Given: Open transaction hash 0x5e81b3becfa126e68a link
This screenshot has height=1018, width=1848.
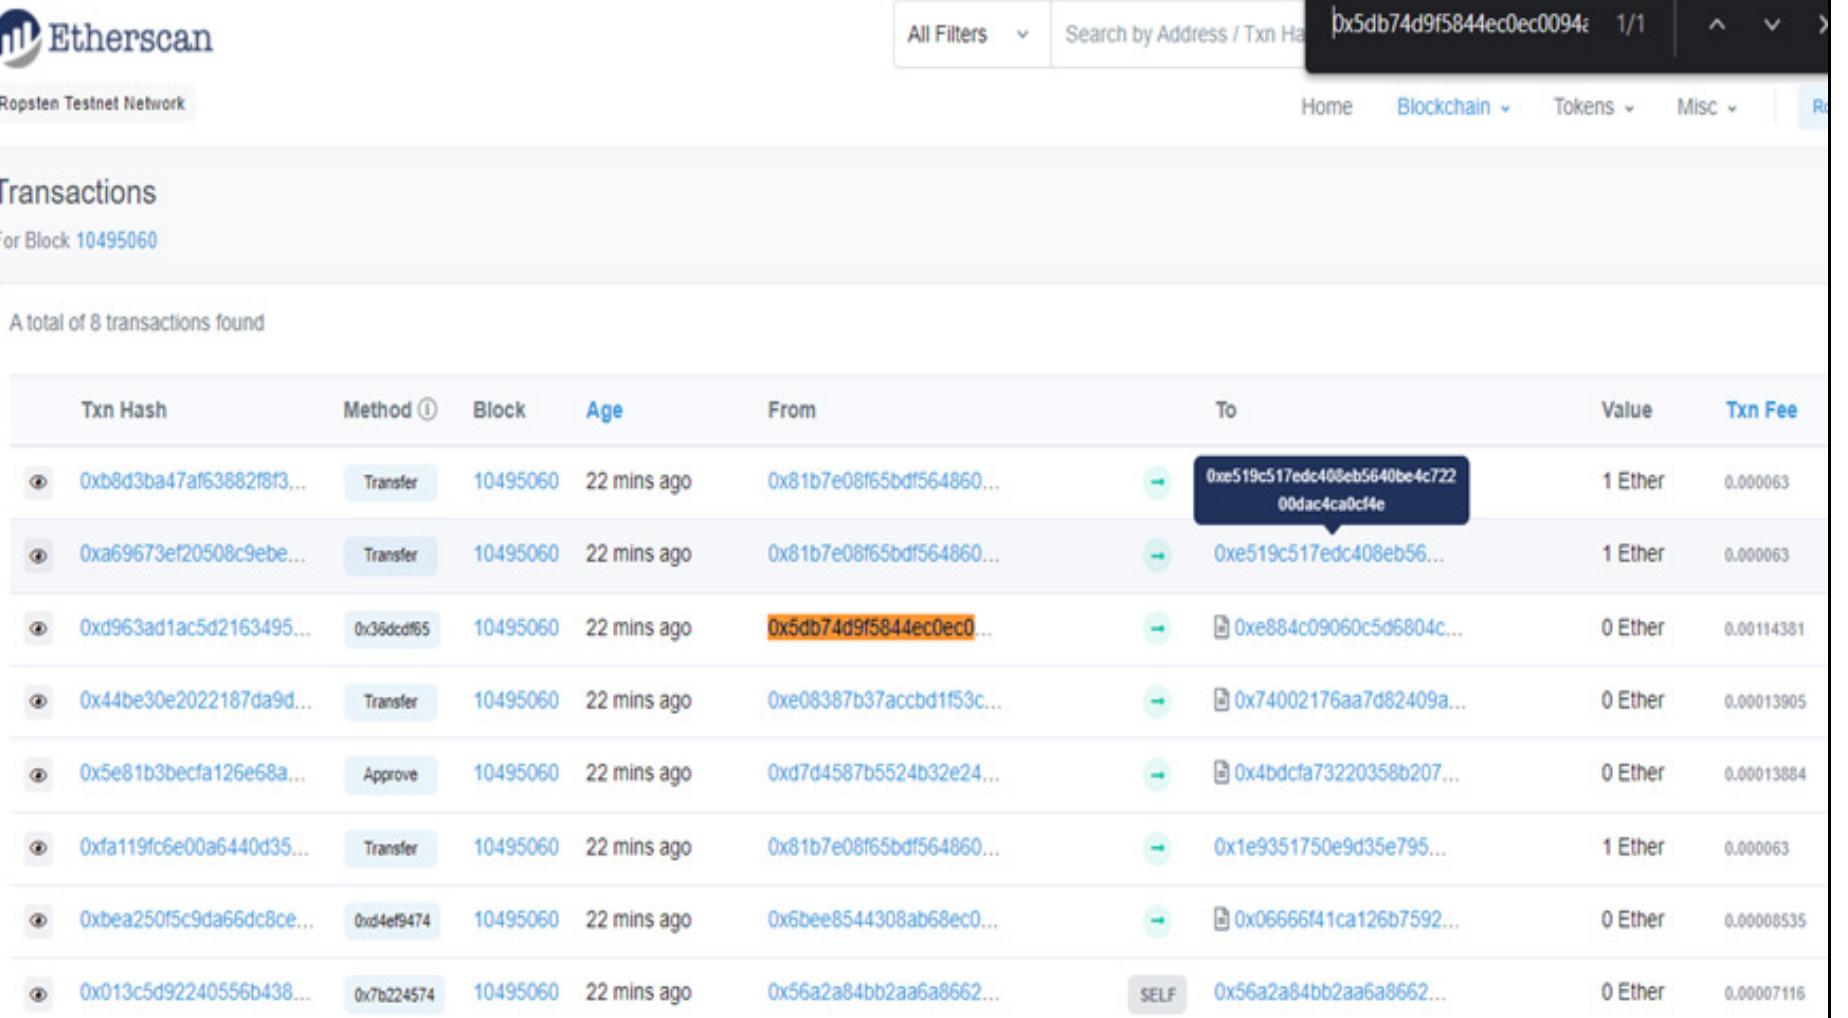Looking at the screenshot, I should (192, 773).
